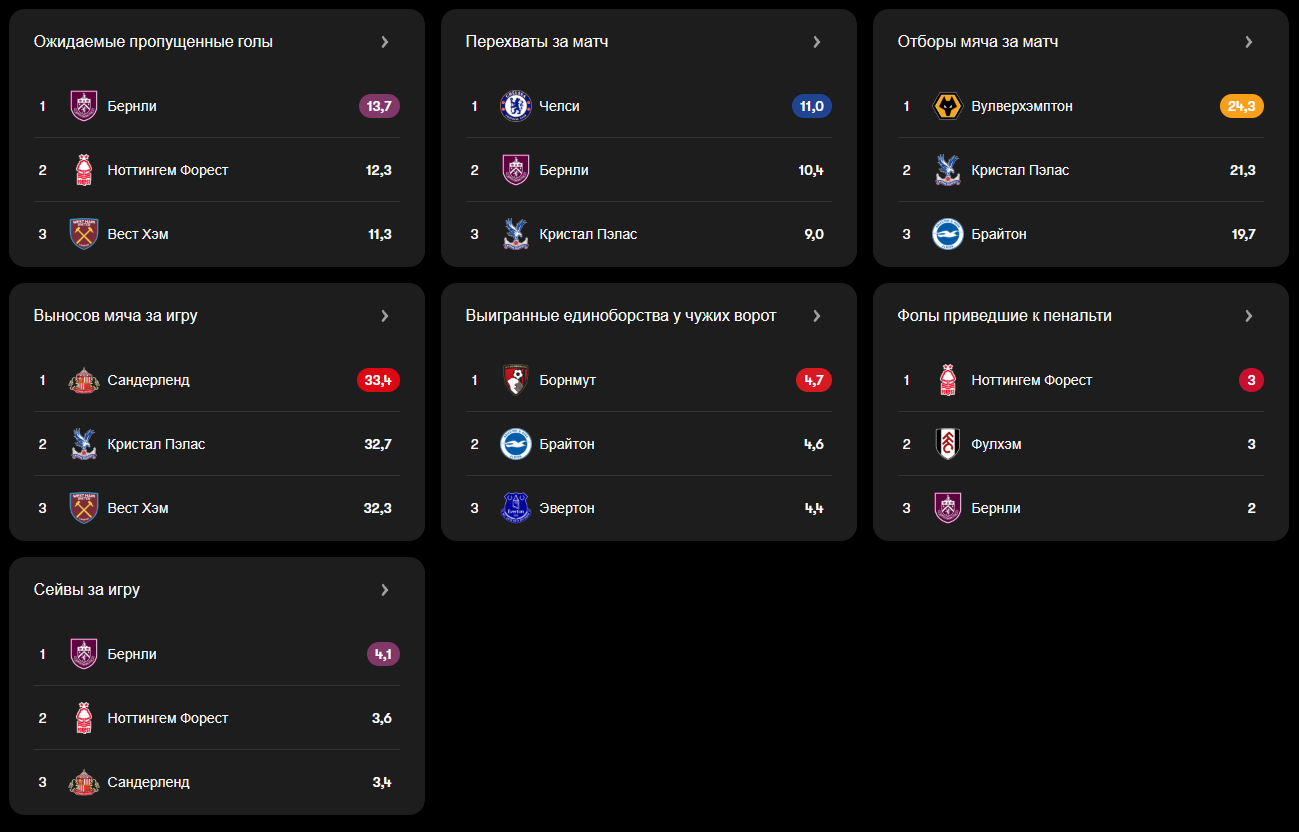Click the Wolverhampton wolf logo
This screenshot has width=1299, height=832.
click(948, 106)
